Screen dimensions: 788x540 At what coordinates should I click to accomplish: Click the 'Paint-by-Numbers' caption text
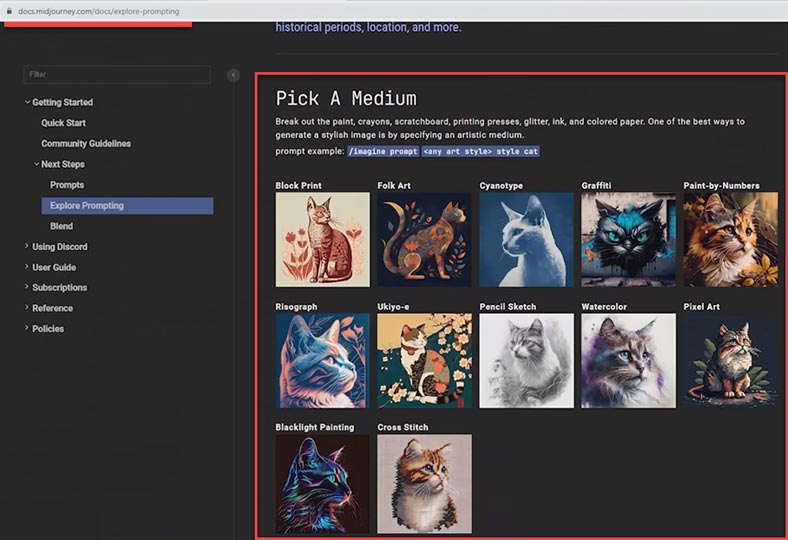pyautogui.click(x=722, y=185)
